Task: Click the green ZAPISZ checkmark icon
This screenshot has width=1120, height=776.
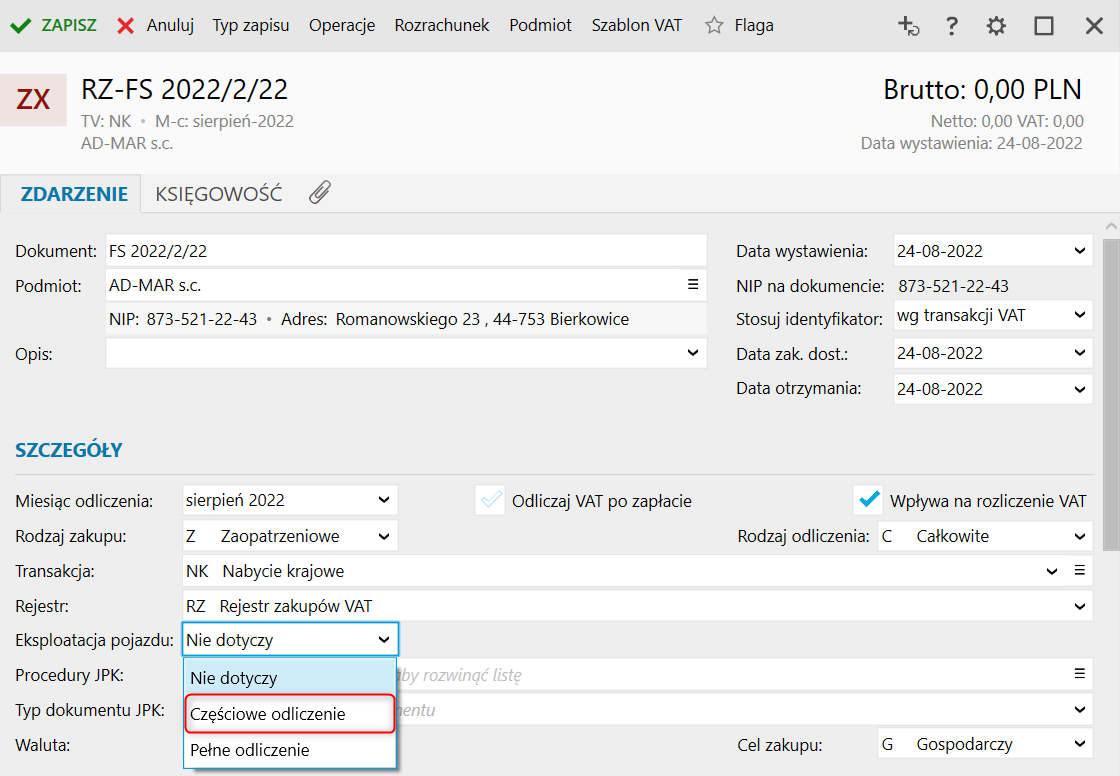Action: coord(20,26)
